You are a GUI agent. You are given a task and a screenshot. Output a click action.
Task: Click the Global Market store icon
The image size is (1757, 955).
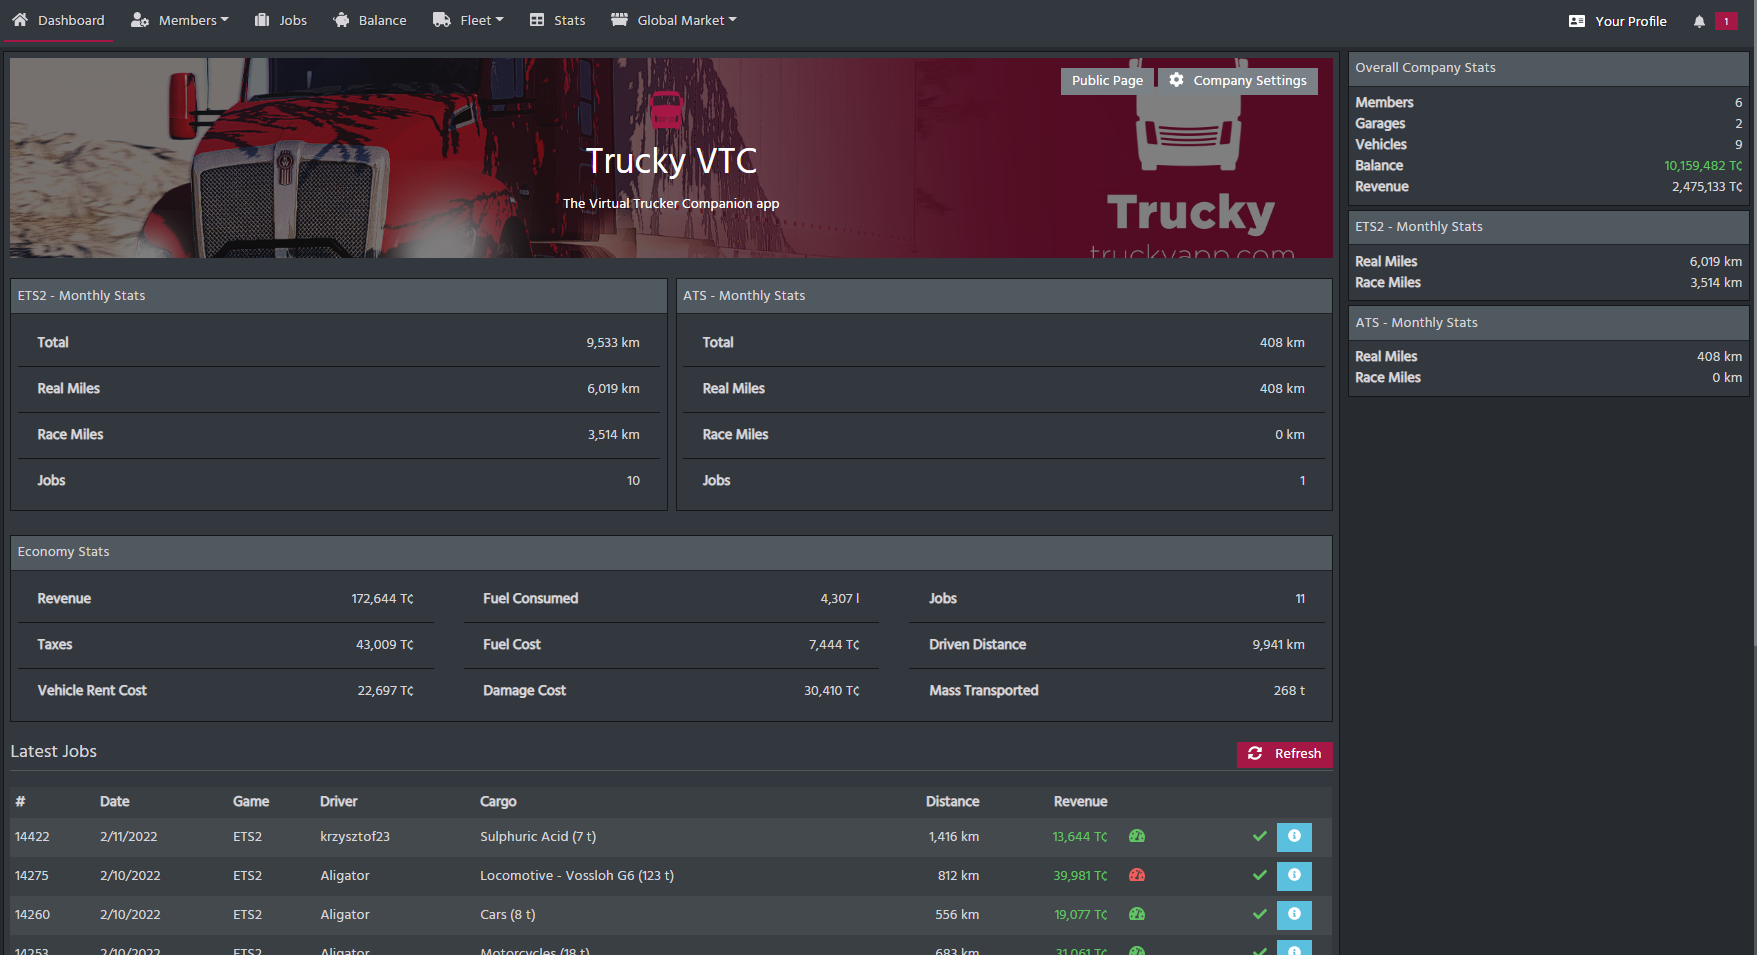(619, 20)
